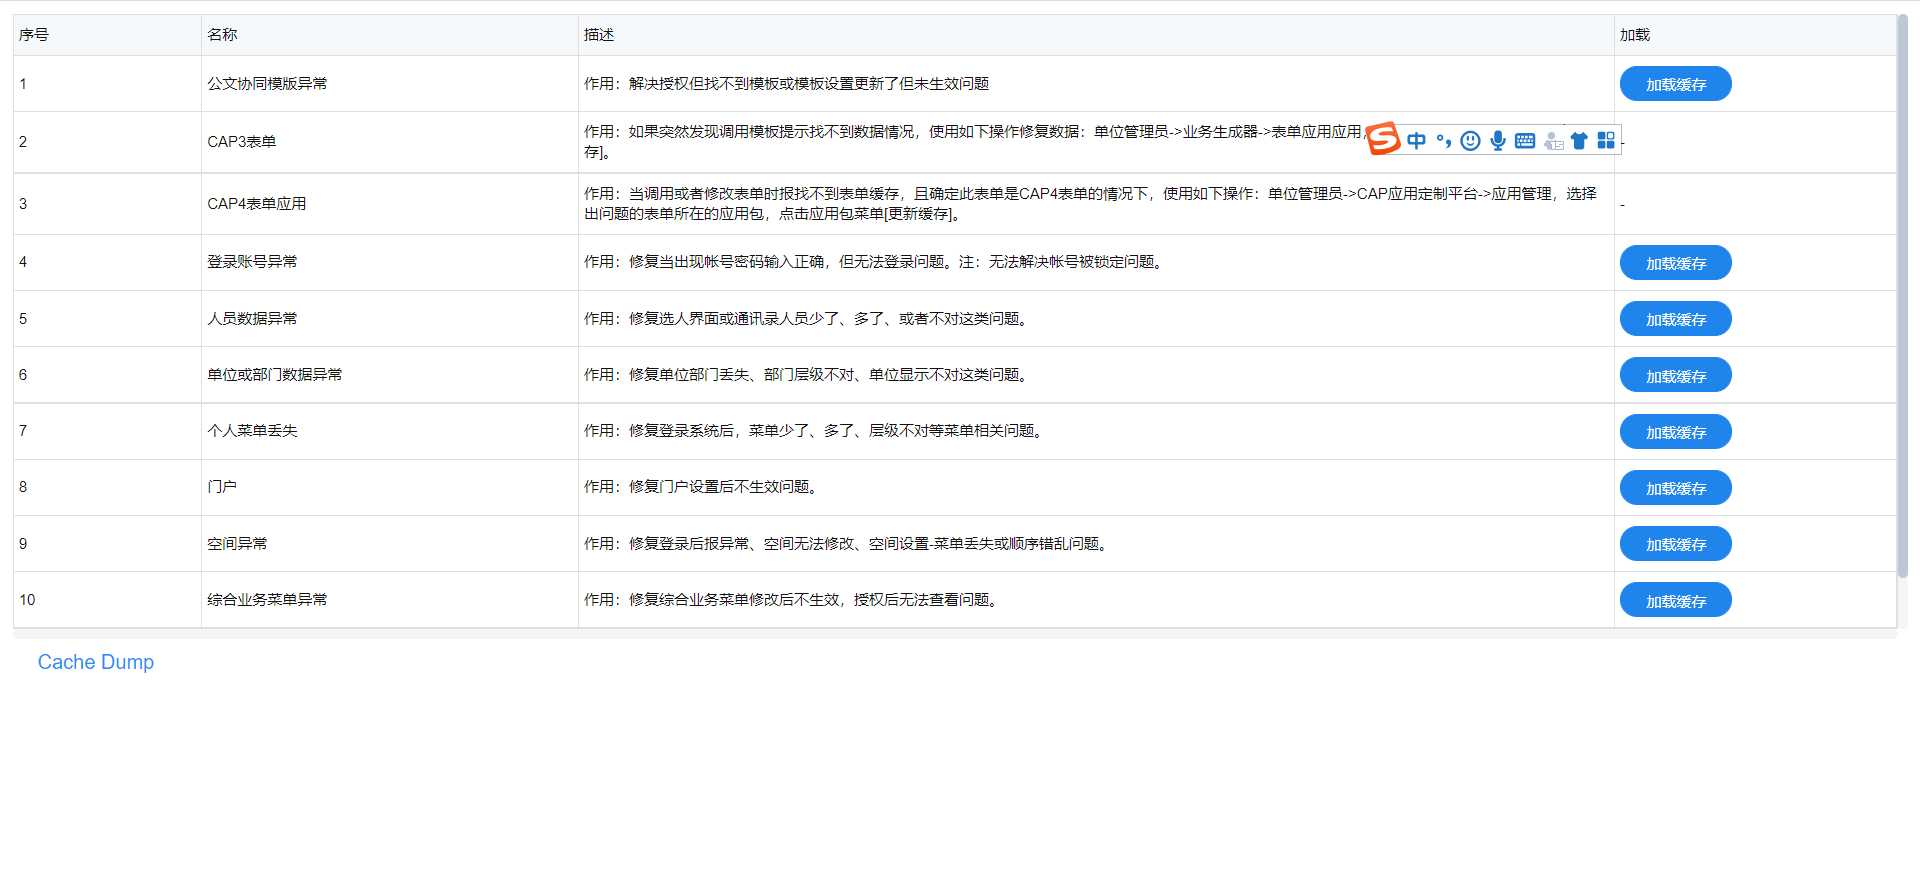Load cache for 人员数据异常
Image resolution: width=1920 pixels, height=885 pixels.
point(1676,319)
